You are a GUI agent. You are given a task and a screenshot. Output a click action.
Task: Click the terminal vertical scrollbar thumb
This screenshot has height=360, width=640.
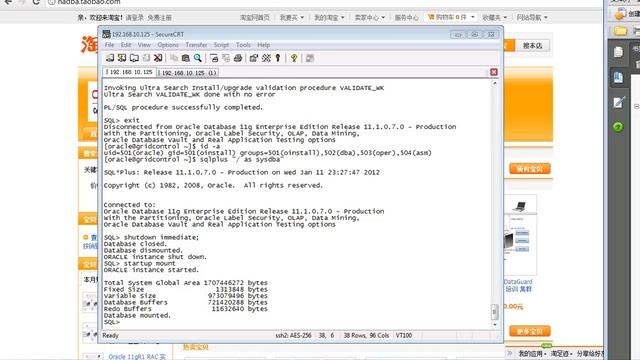[494, 312]
